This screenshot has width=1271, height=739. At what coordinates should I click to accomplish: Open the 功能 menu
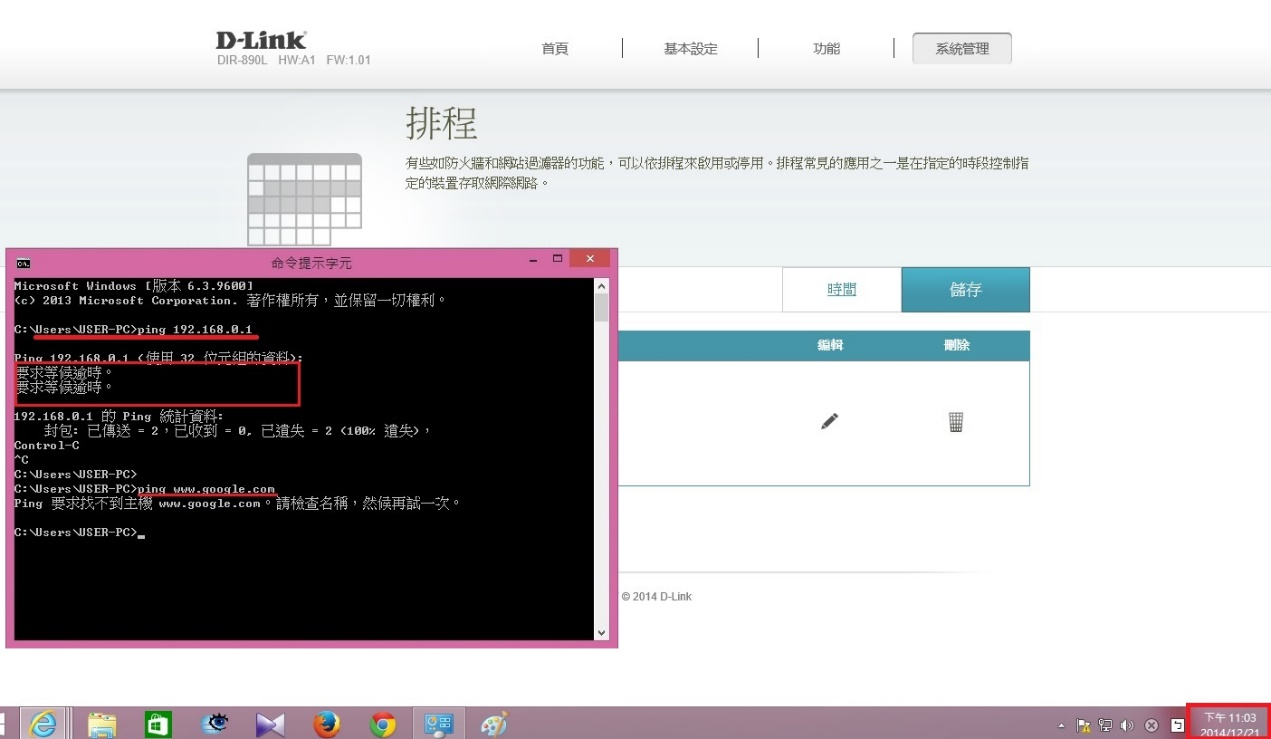826,49
